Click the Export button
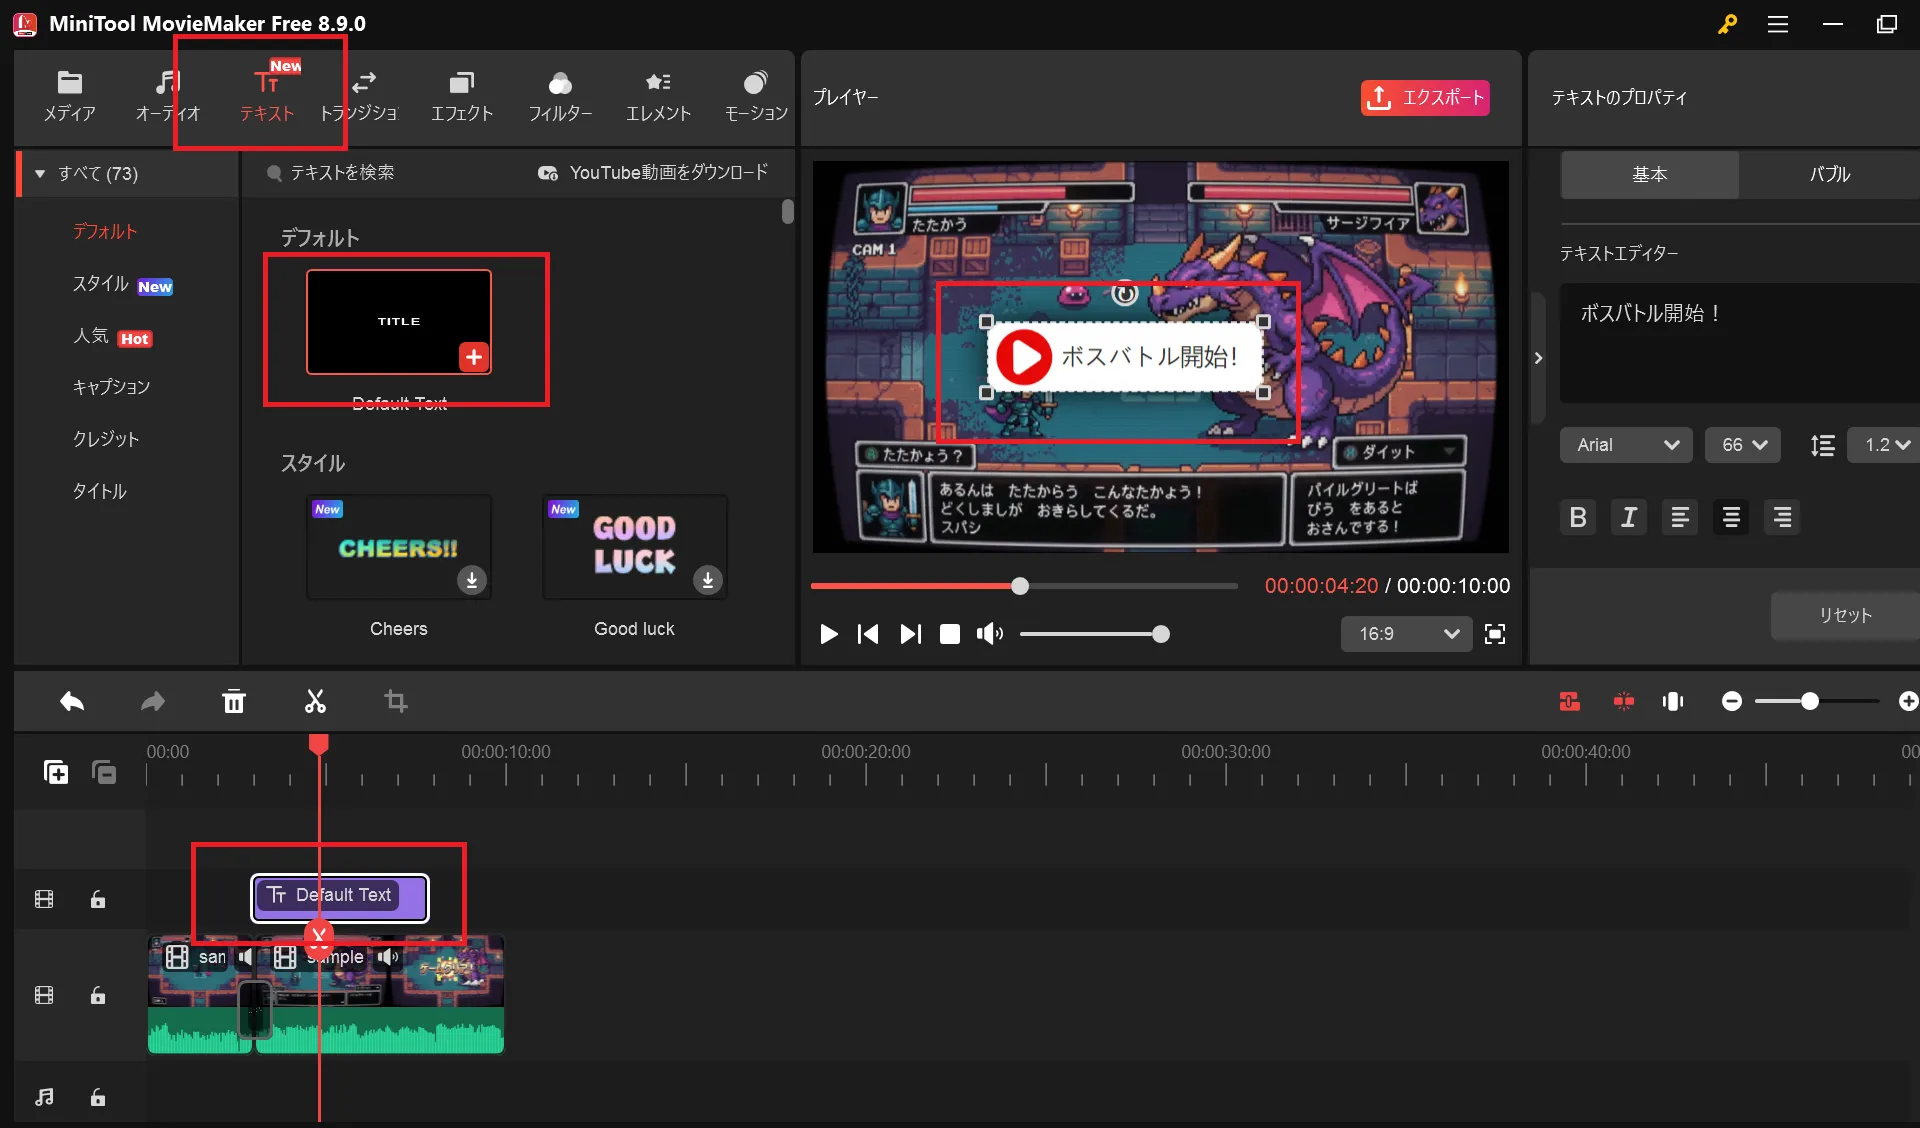 click(1425, 98)
